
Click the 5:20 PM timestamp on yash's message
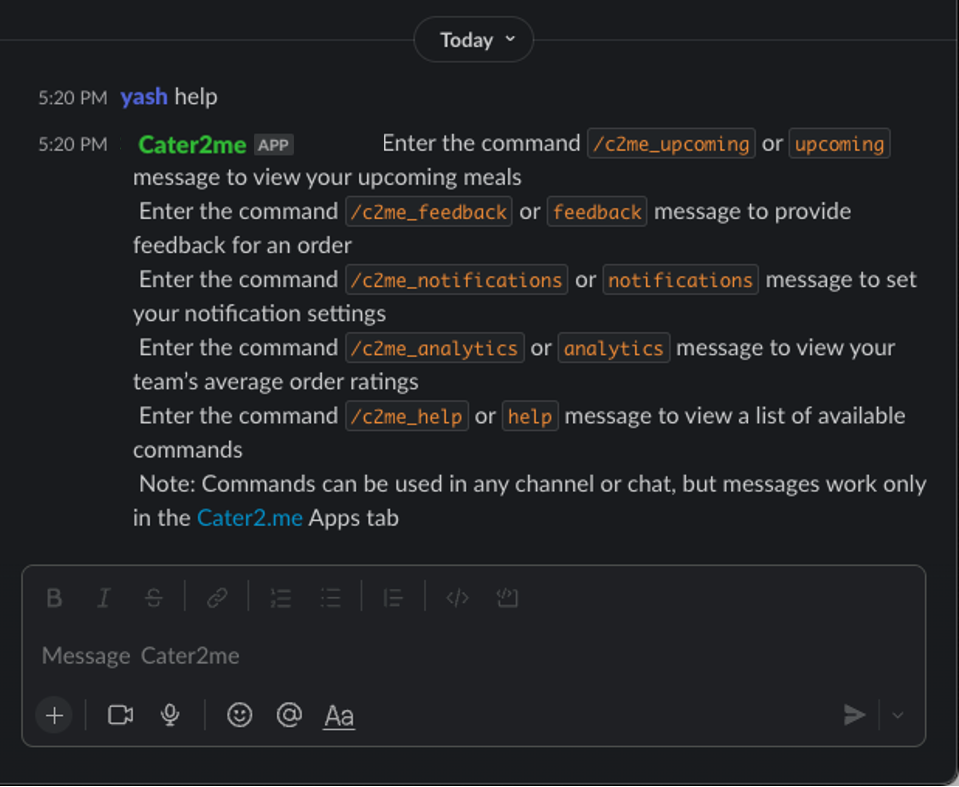(x=73, y=97)
